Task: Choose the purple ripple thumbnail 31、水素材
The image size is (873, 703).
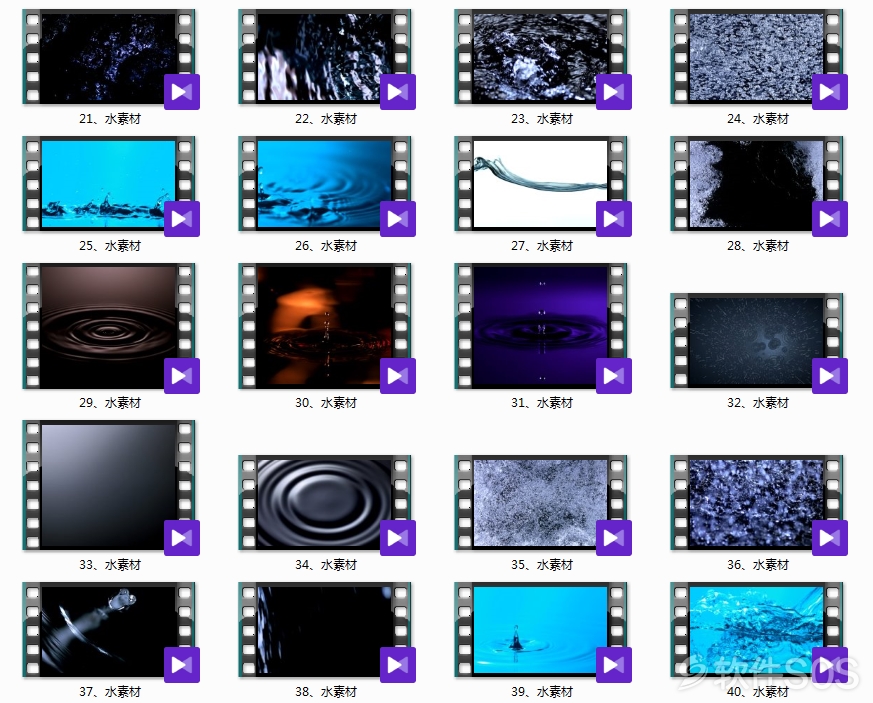Action: (541, 326)
